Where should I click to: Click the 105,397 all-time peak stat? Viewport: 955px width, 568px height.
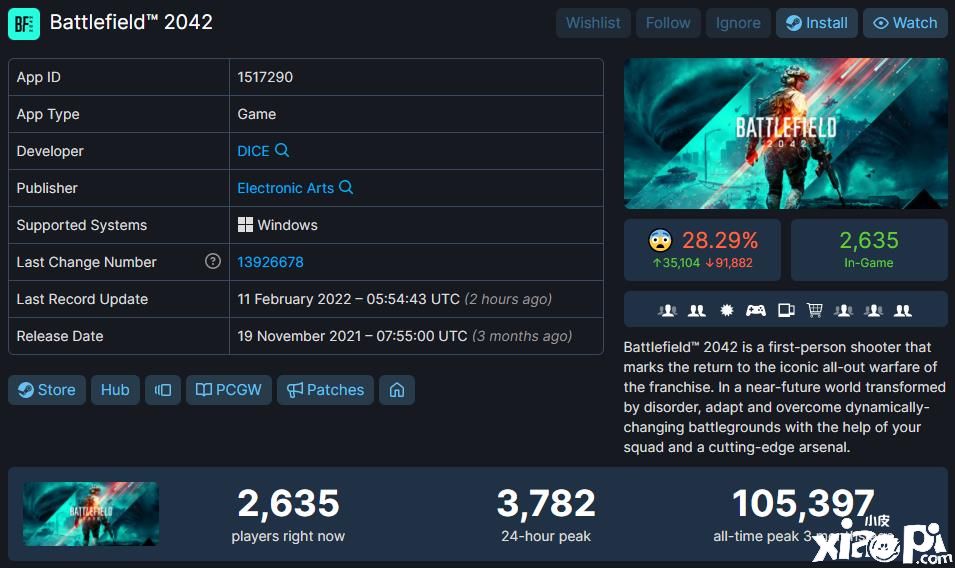[803, 514]
